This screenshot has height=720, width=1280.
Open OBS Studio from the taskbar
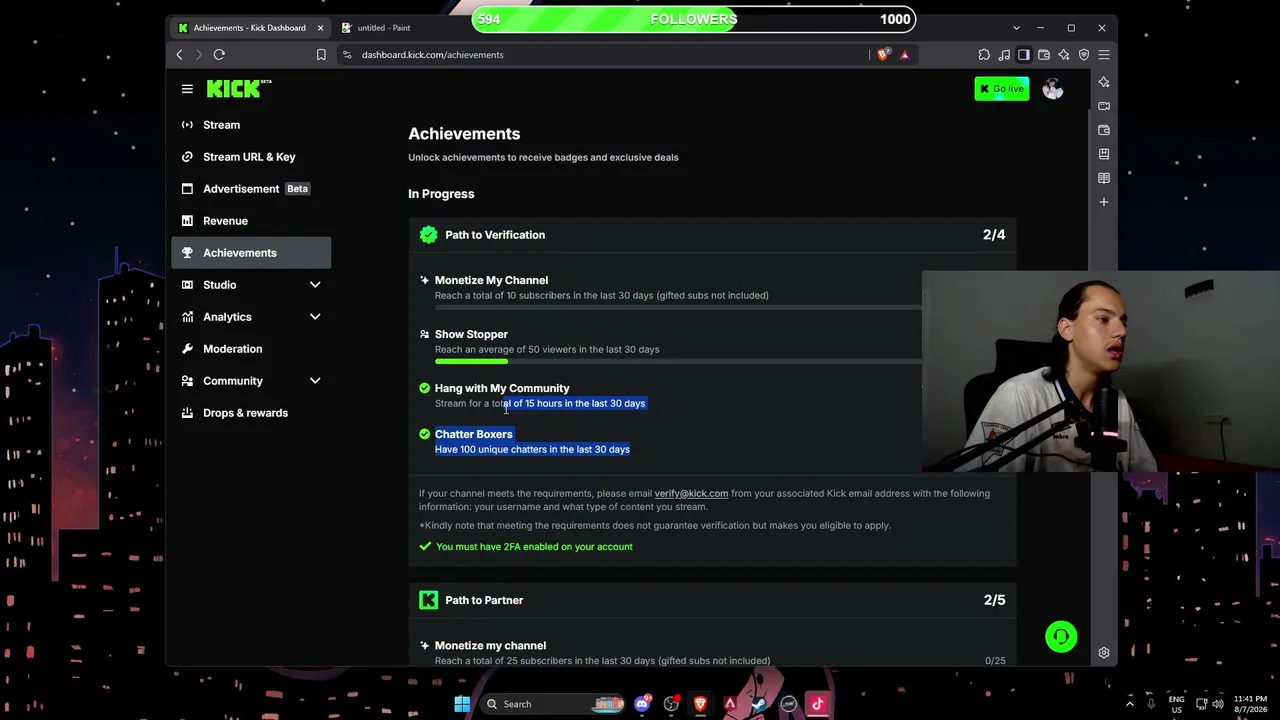pos(671,704)
